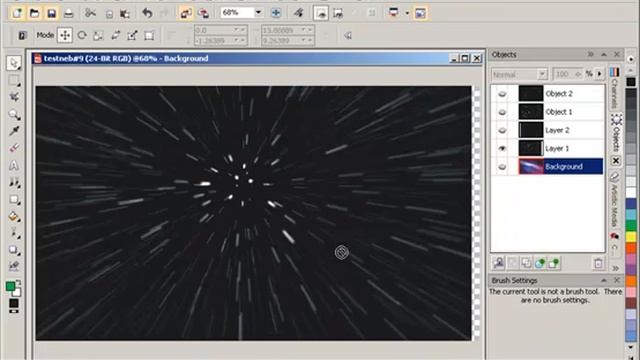The width and height of the screenshot is (640, 360).
Task: Open the opacity slider flyout arrow
Action: (x=599, y=74)
